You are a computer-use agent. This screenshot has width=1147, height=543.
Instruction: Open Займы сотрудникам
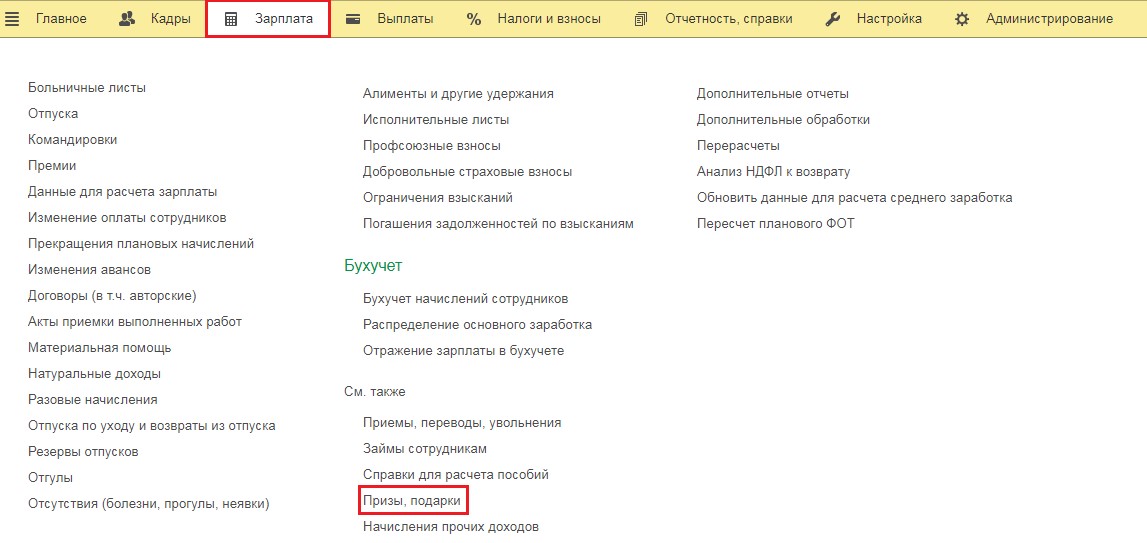(425, 449)
